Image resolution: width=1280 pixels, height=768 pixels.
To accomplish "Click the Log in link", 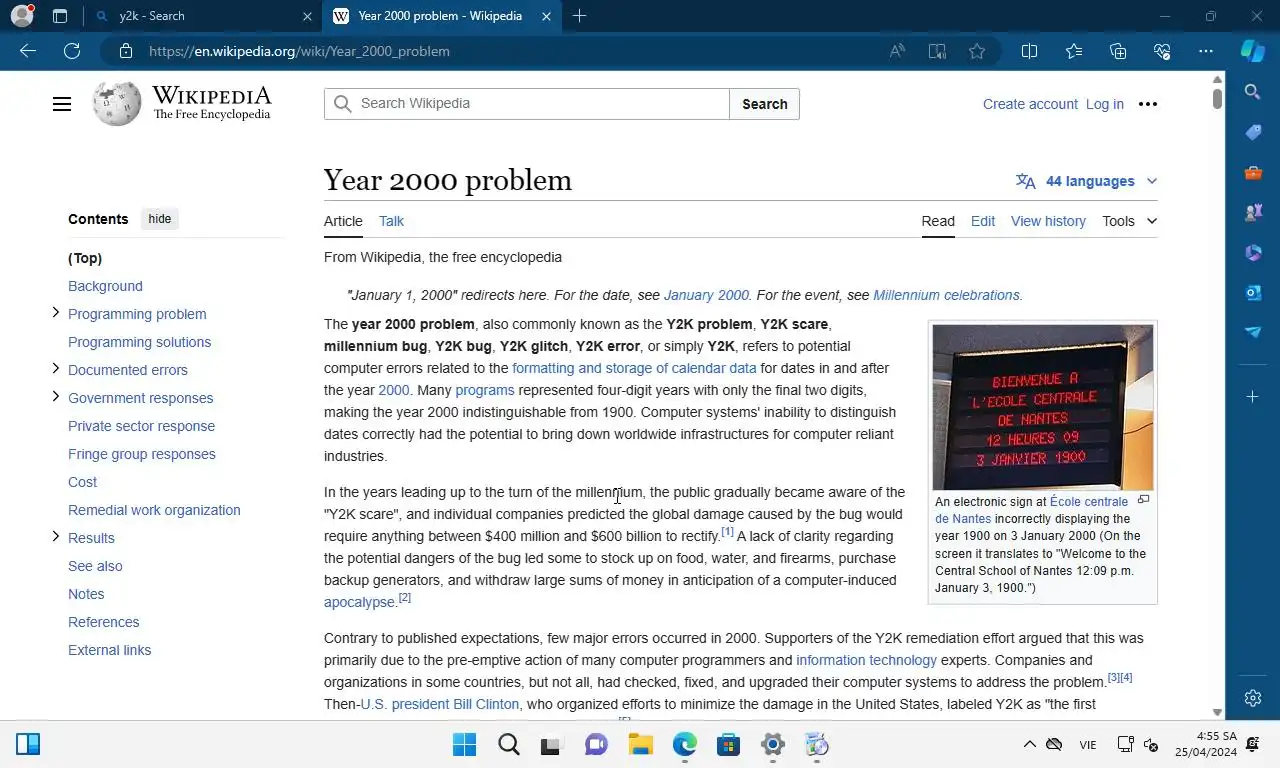I will click(1105, 104).
